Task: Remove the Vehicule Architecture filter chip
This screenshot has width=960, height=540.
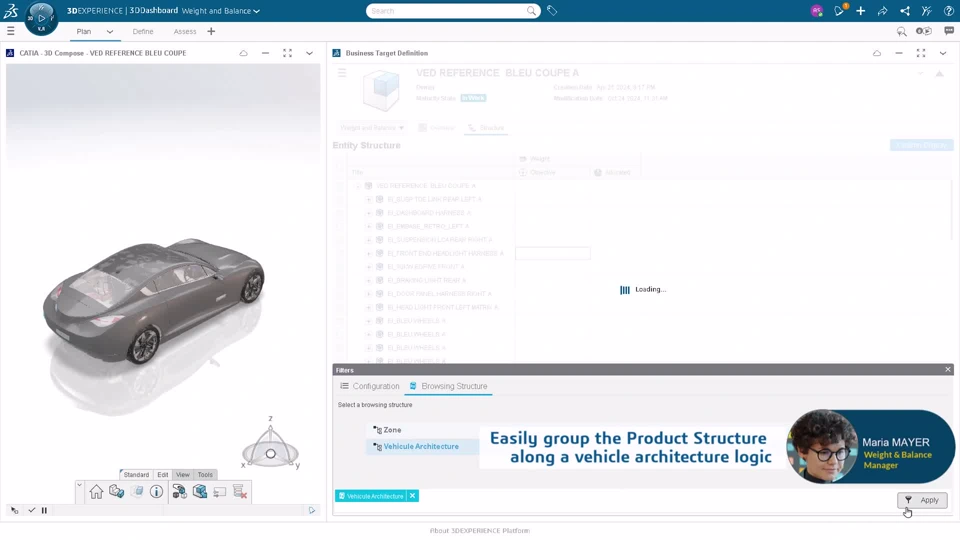Action: tap(413, 496)
